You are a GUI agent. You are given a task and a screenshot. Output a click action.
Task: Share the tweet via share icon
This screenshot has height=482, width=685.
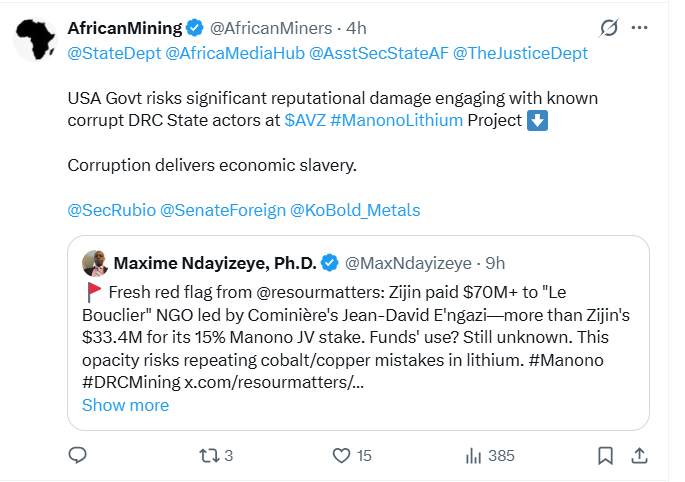point(639,456)
